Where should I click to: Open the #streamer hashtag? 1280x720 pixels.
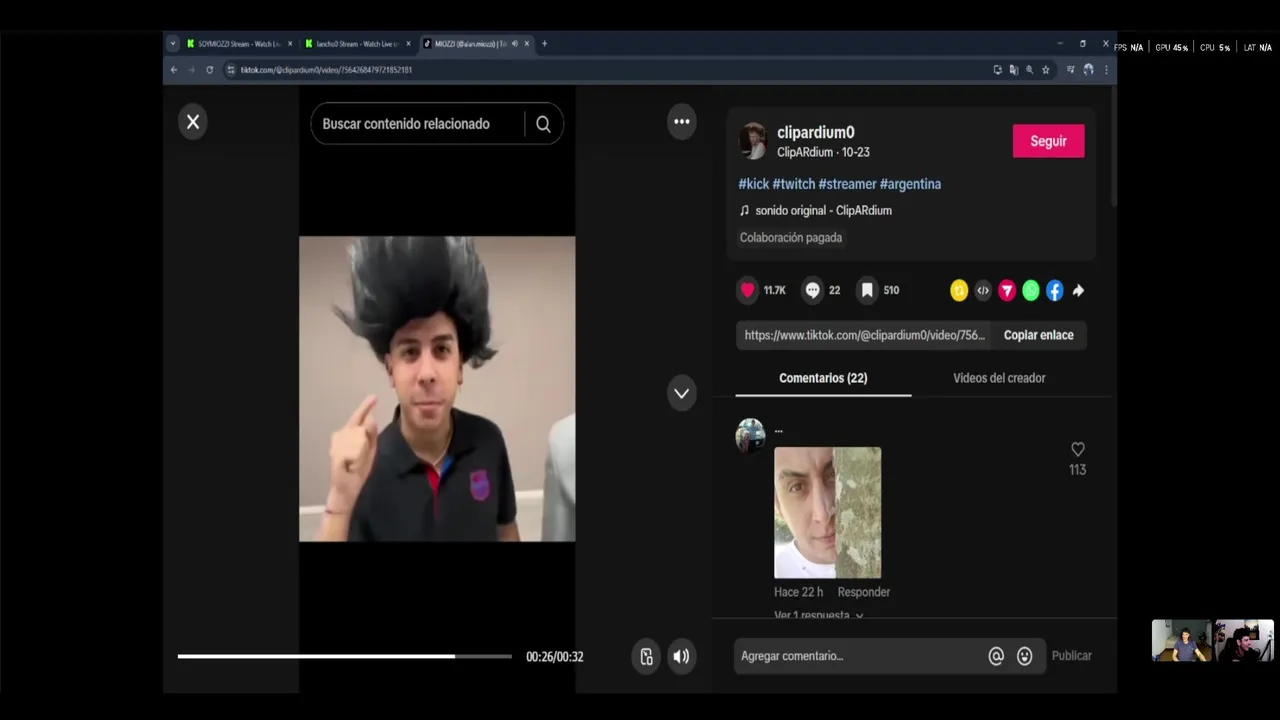(847, 184)
